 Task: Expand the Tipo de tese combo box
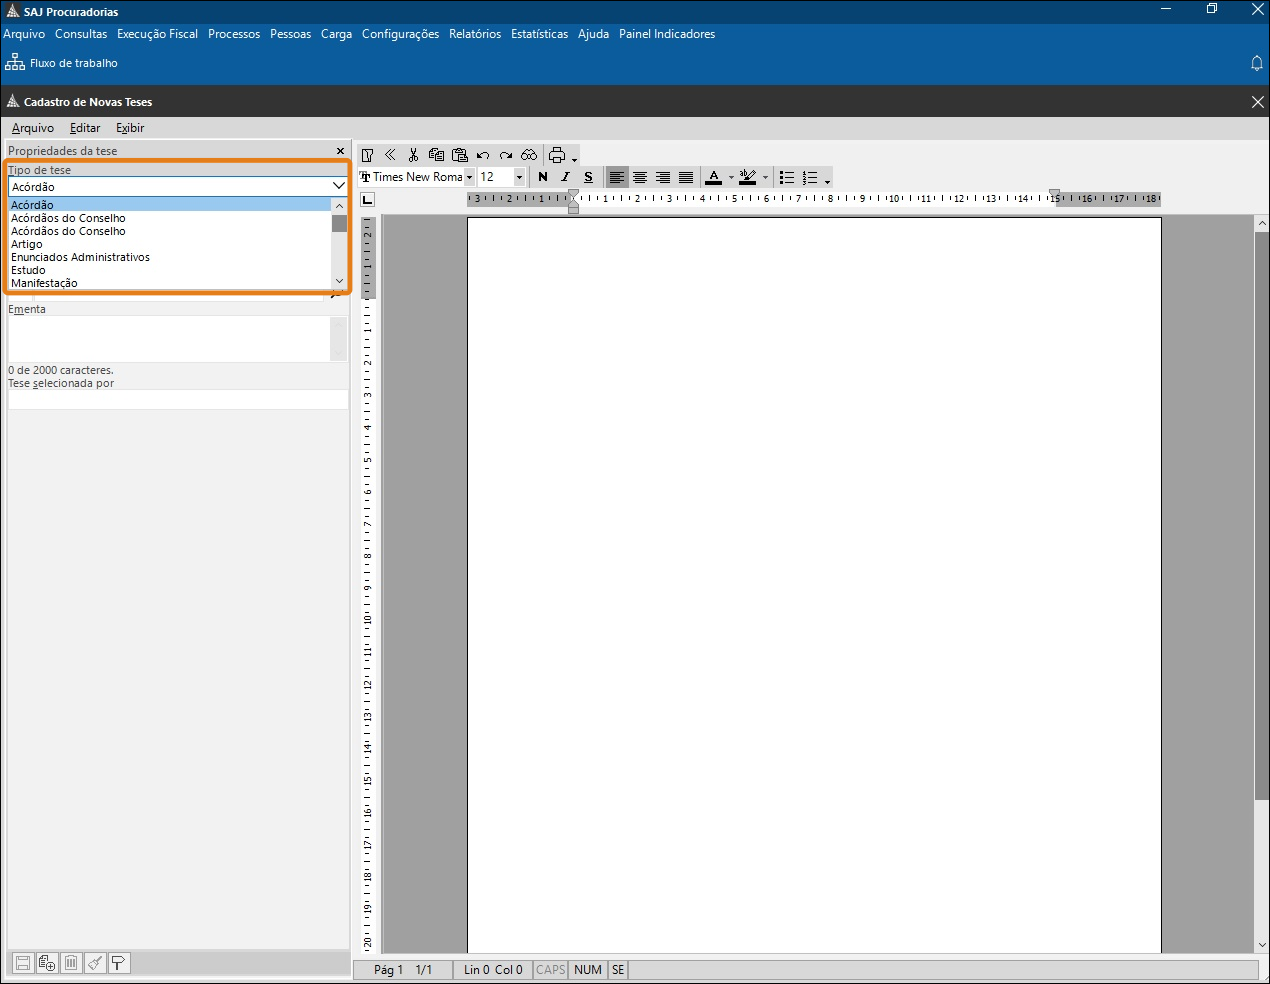point(338,186)
